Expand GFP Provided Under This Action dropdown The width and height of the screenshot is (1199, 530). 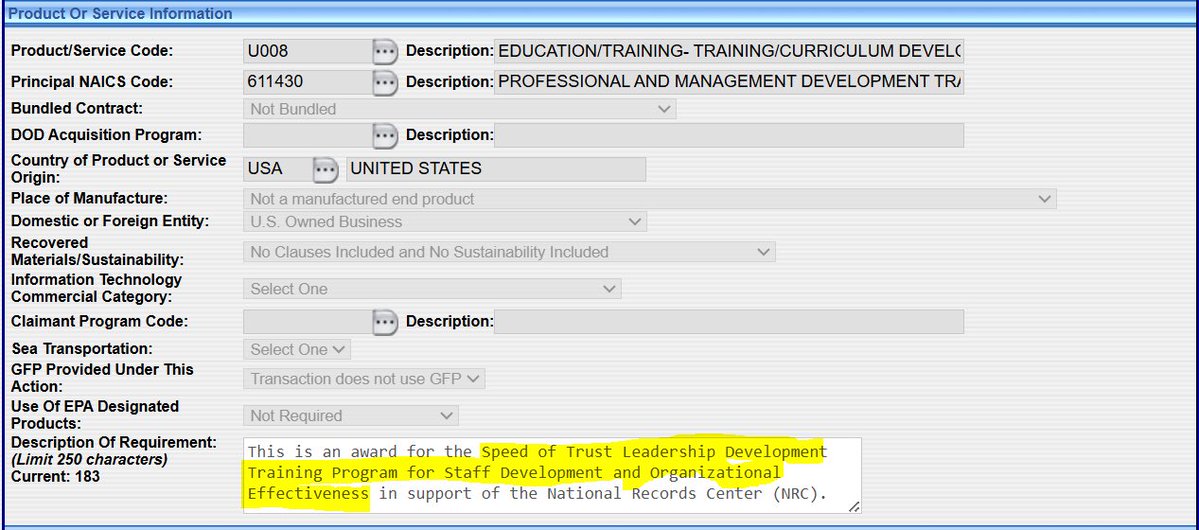364,379
